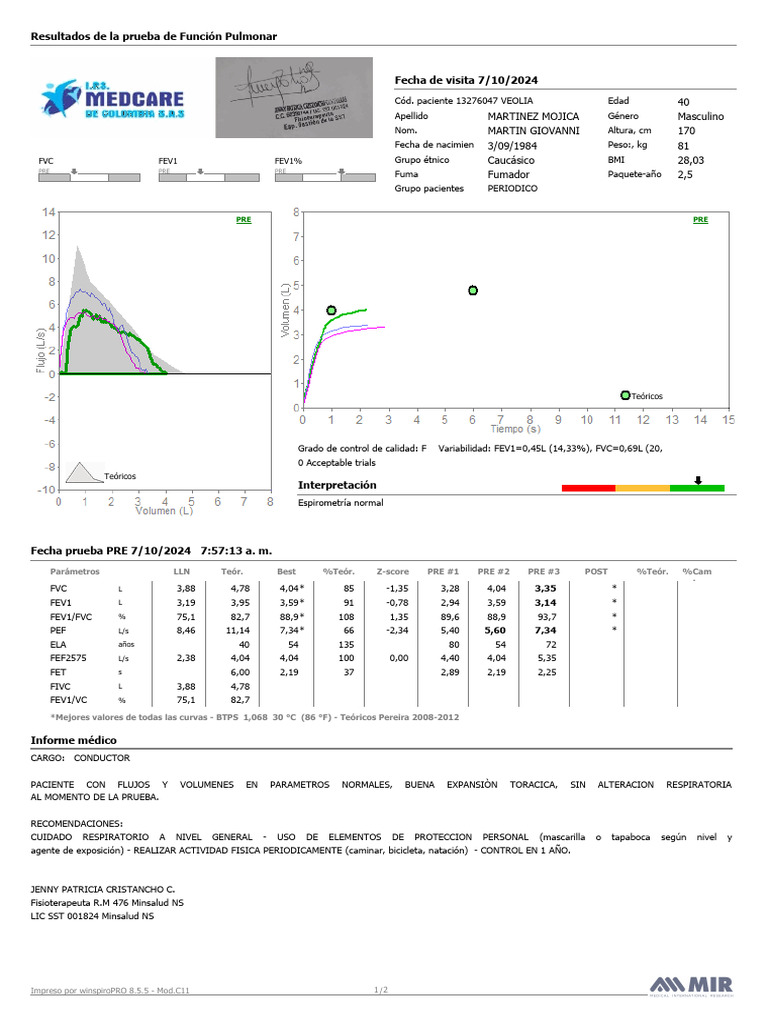The image size is (768, 1024).
Task: Click the 'POST' column header
Action: point(596,571)
